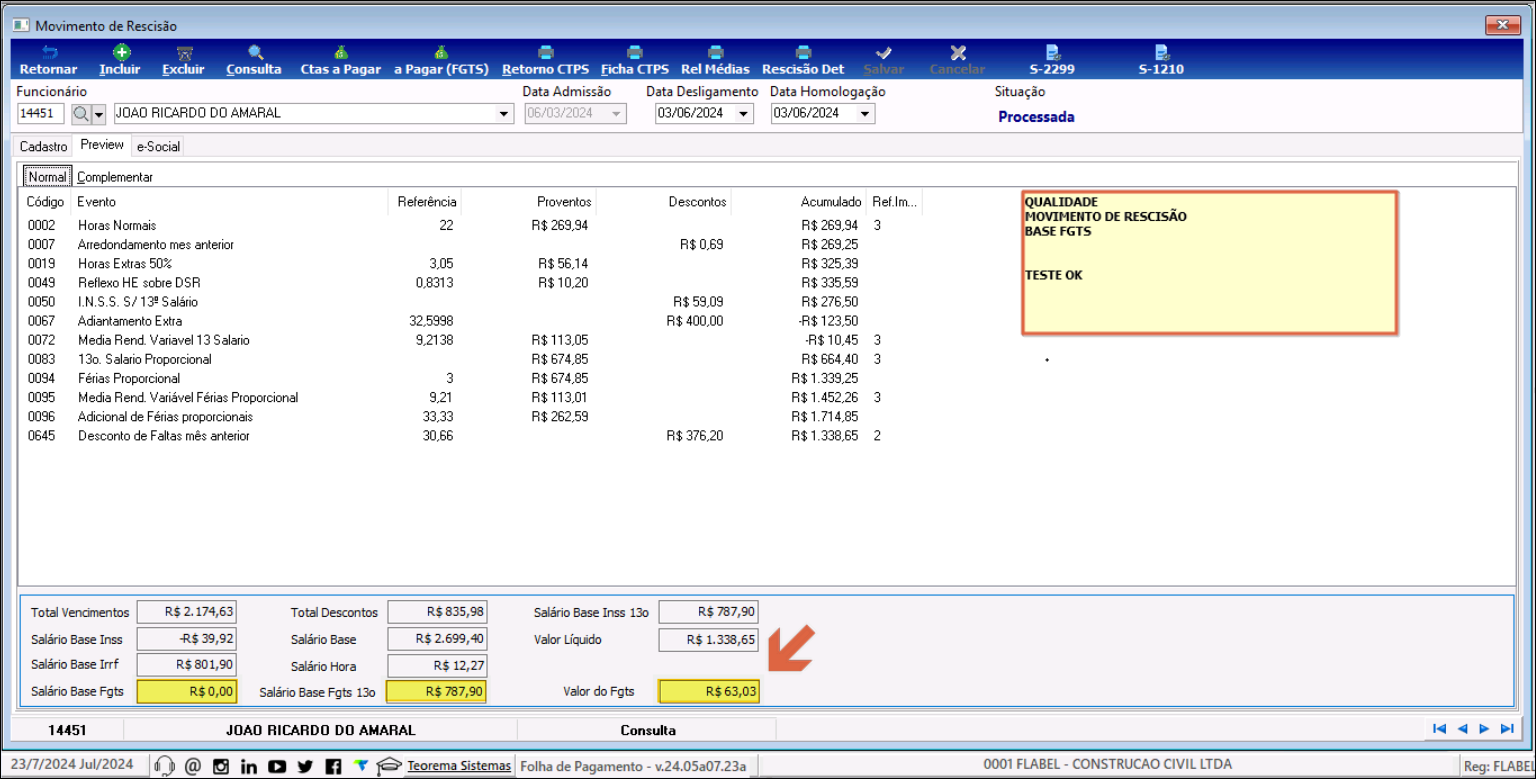Click the employee code field 14451

coord(41,114)
